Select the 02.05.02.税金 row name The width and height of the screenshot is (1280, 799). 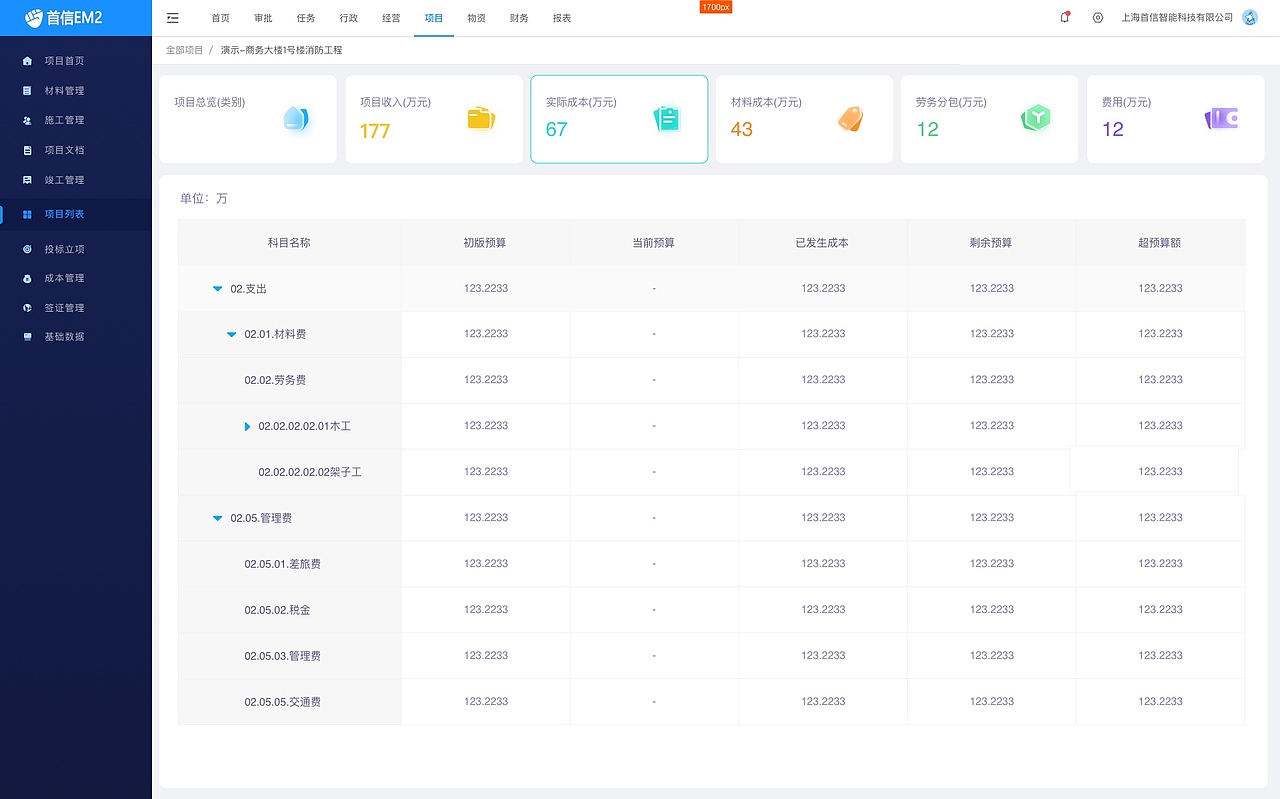(x=277, y=610)
